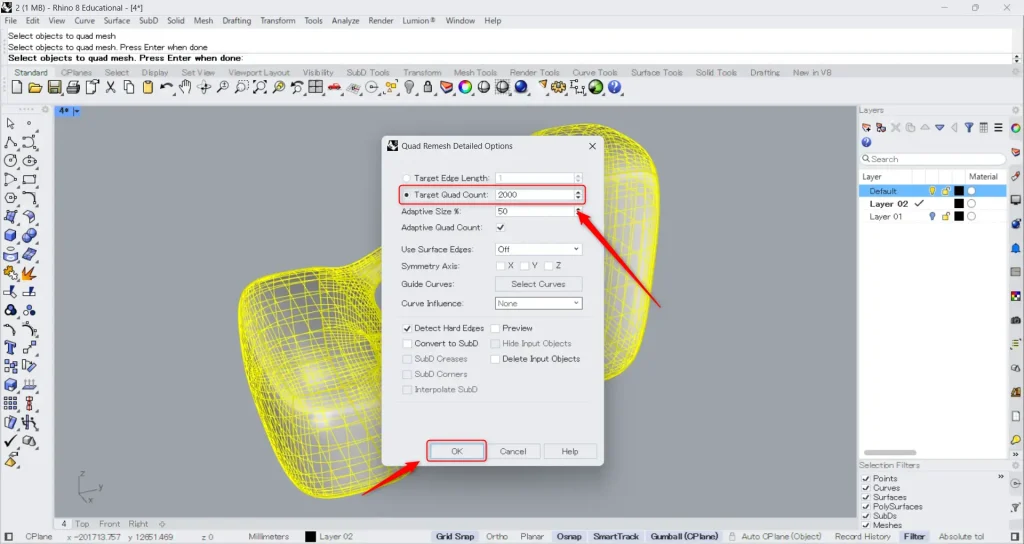Click the Help button in dialog
This screenshot has height=544, width=1024.
tap(569, 451)
